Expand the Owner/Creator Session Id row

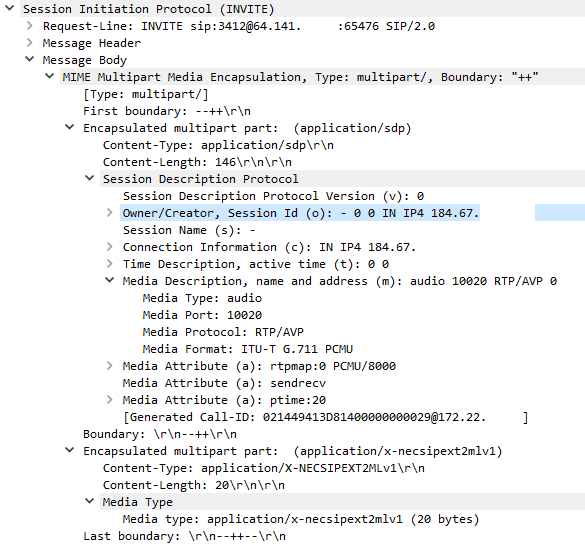pos(109,213)
